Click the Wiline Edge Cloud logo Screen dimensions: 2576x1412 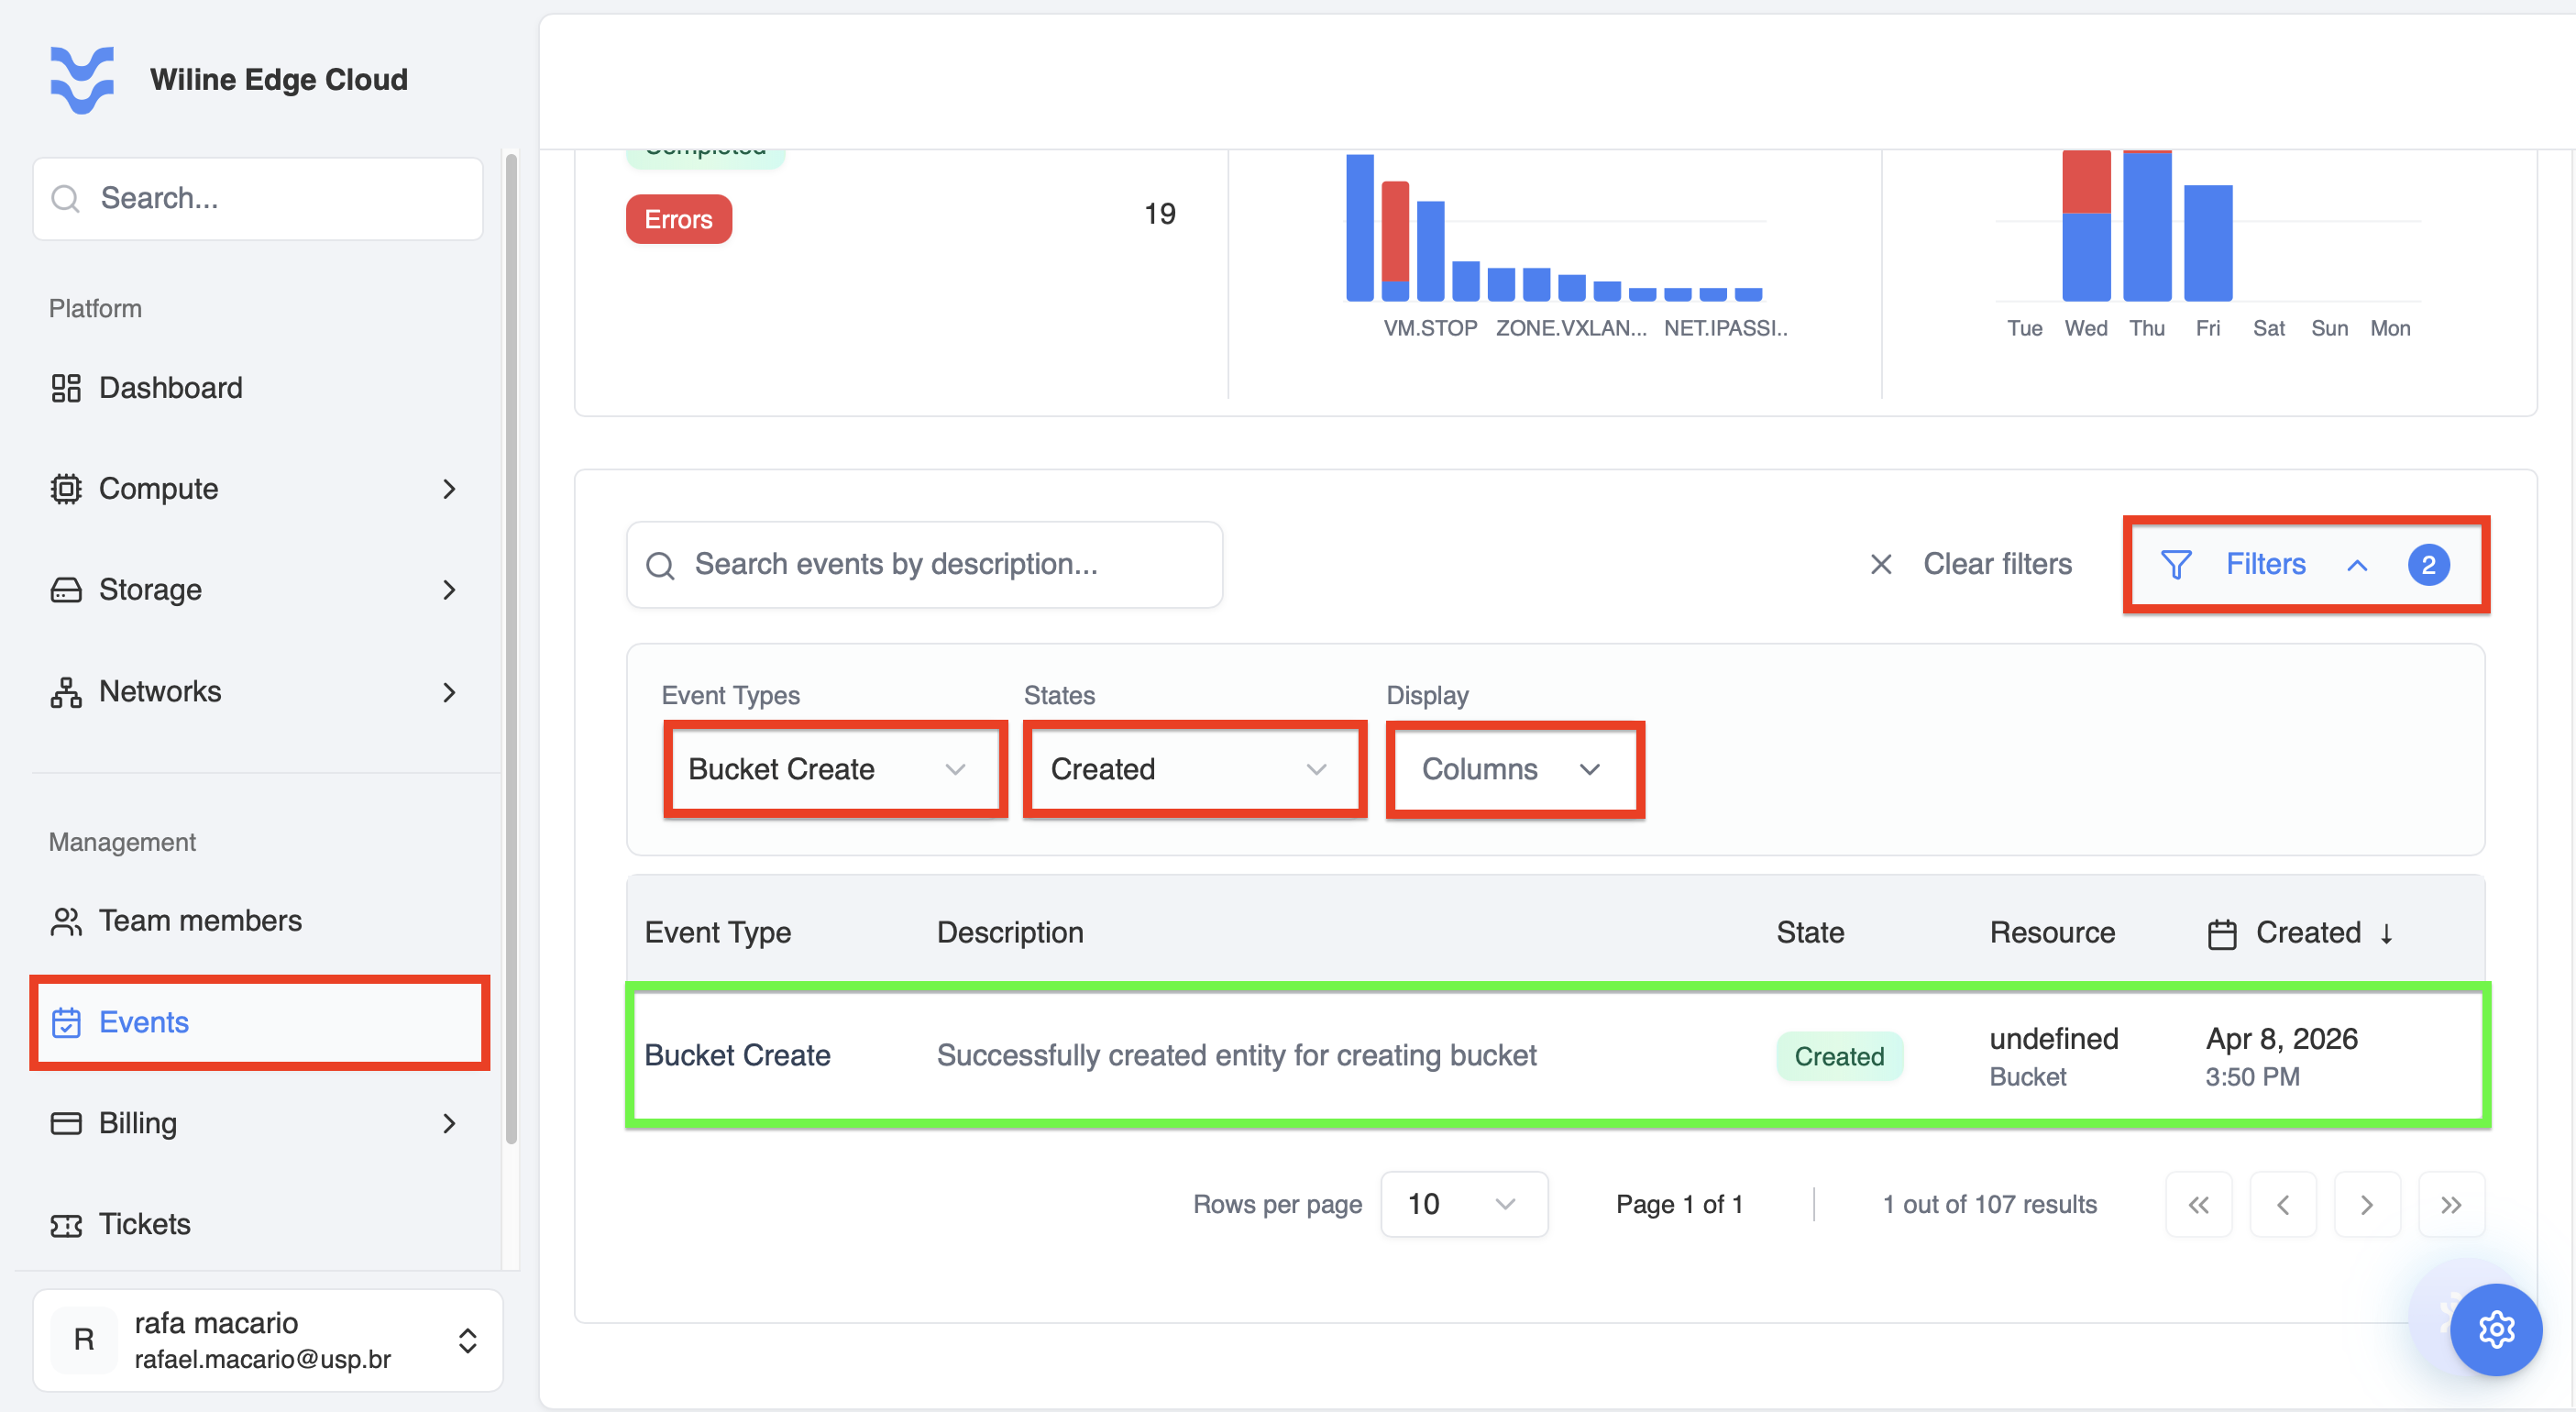tap(82, 80)
